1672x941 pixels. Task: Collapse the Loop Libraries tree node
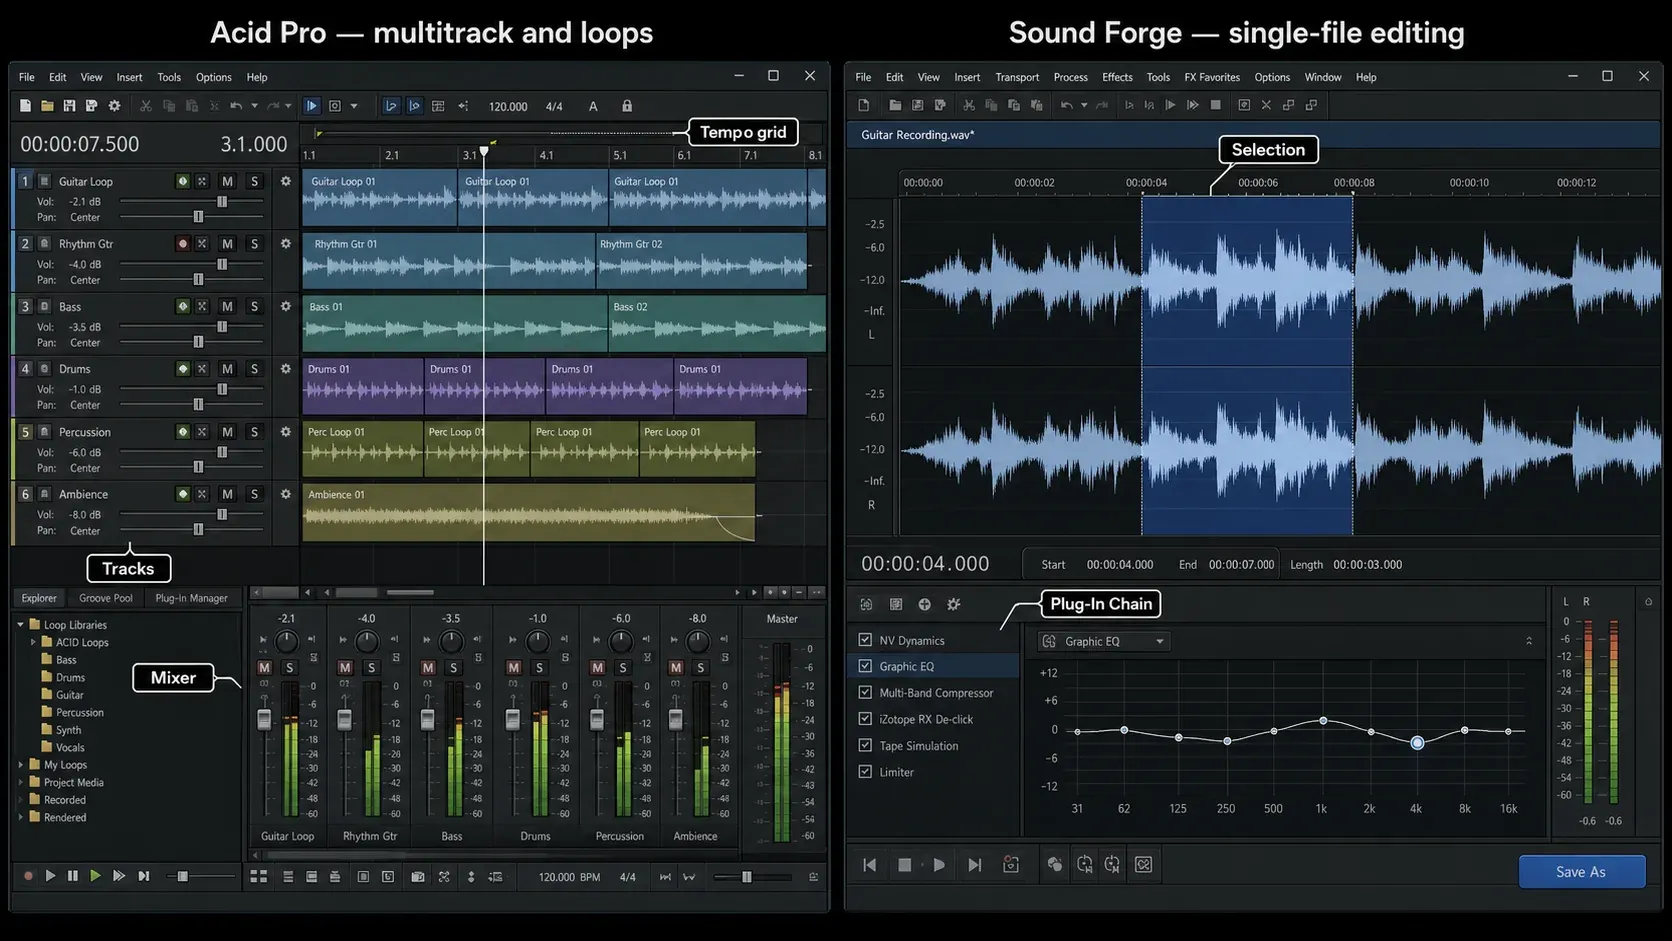pyautogui.click(x=20, y=625)
